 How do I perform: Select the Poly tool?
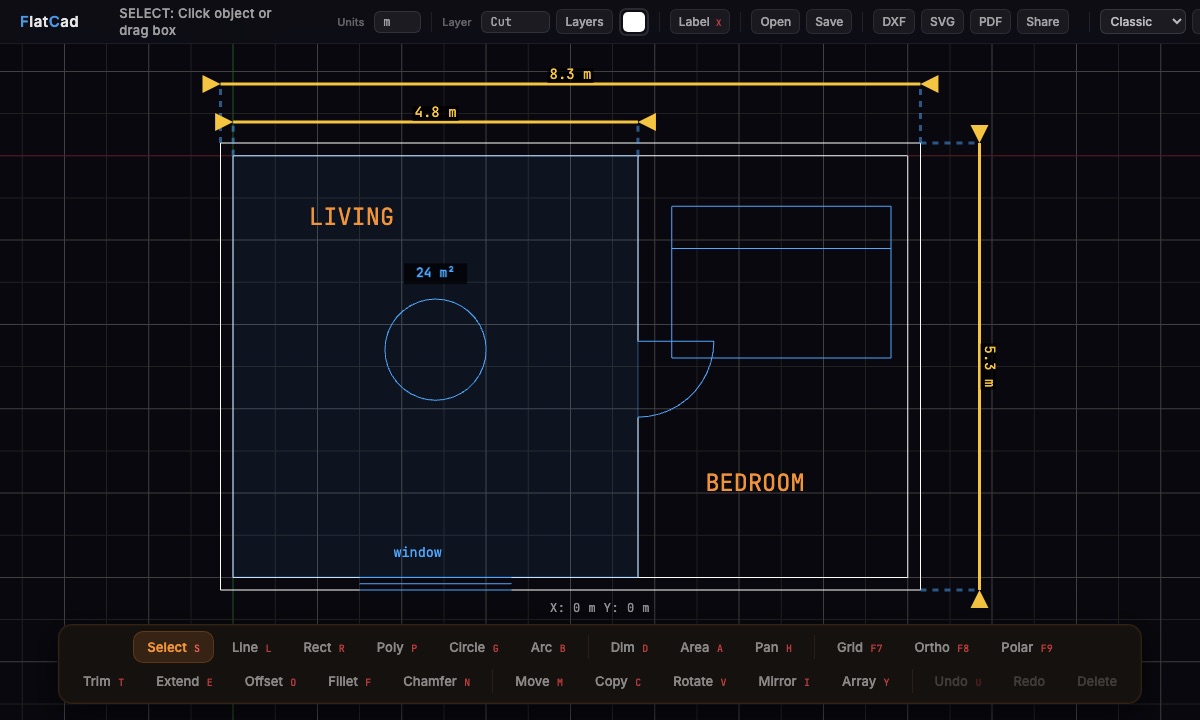pos(397,647)
